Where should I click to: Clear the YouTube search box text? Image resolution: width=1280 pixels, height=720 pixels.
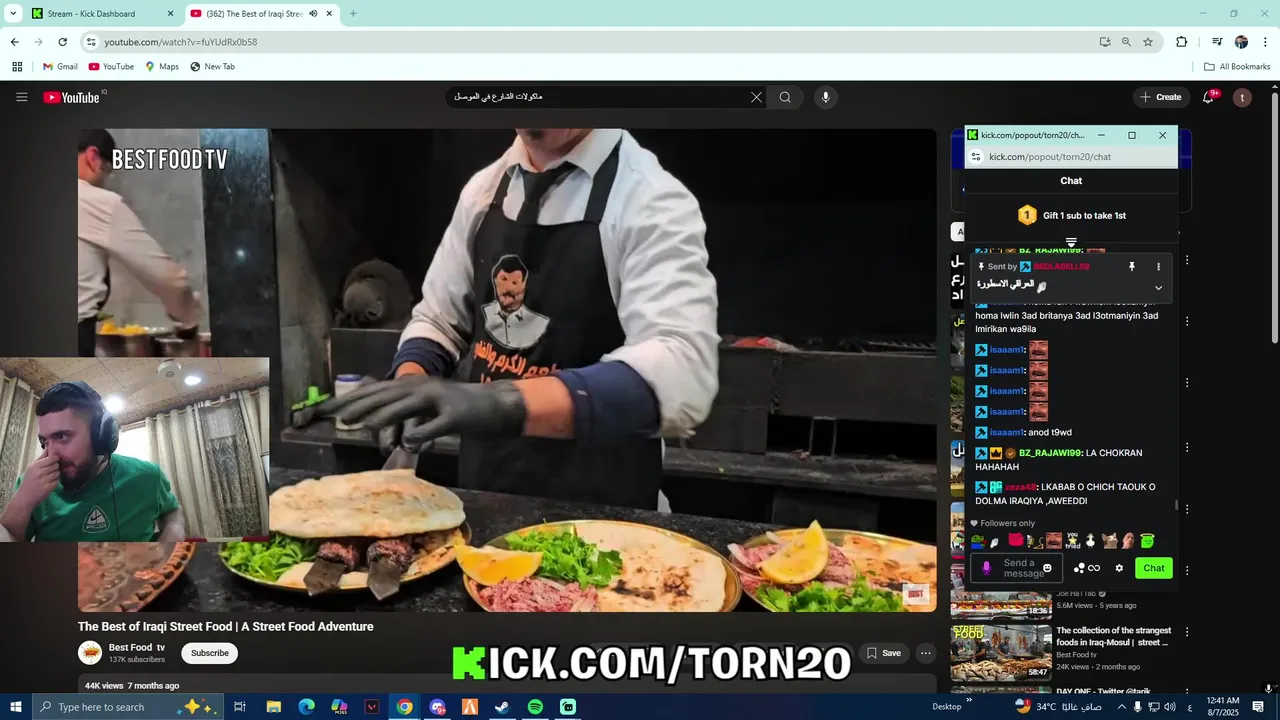tap(756, 97)
